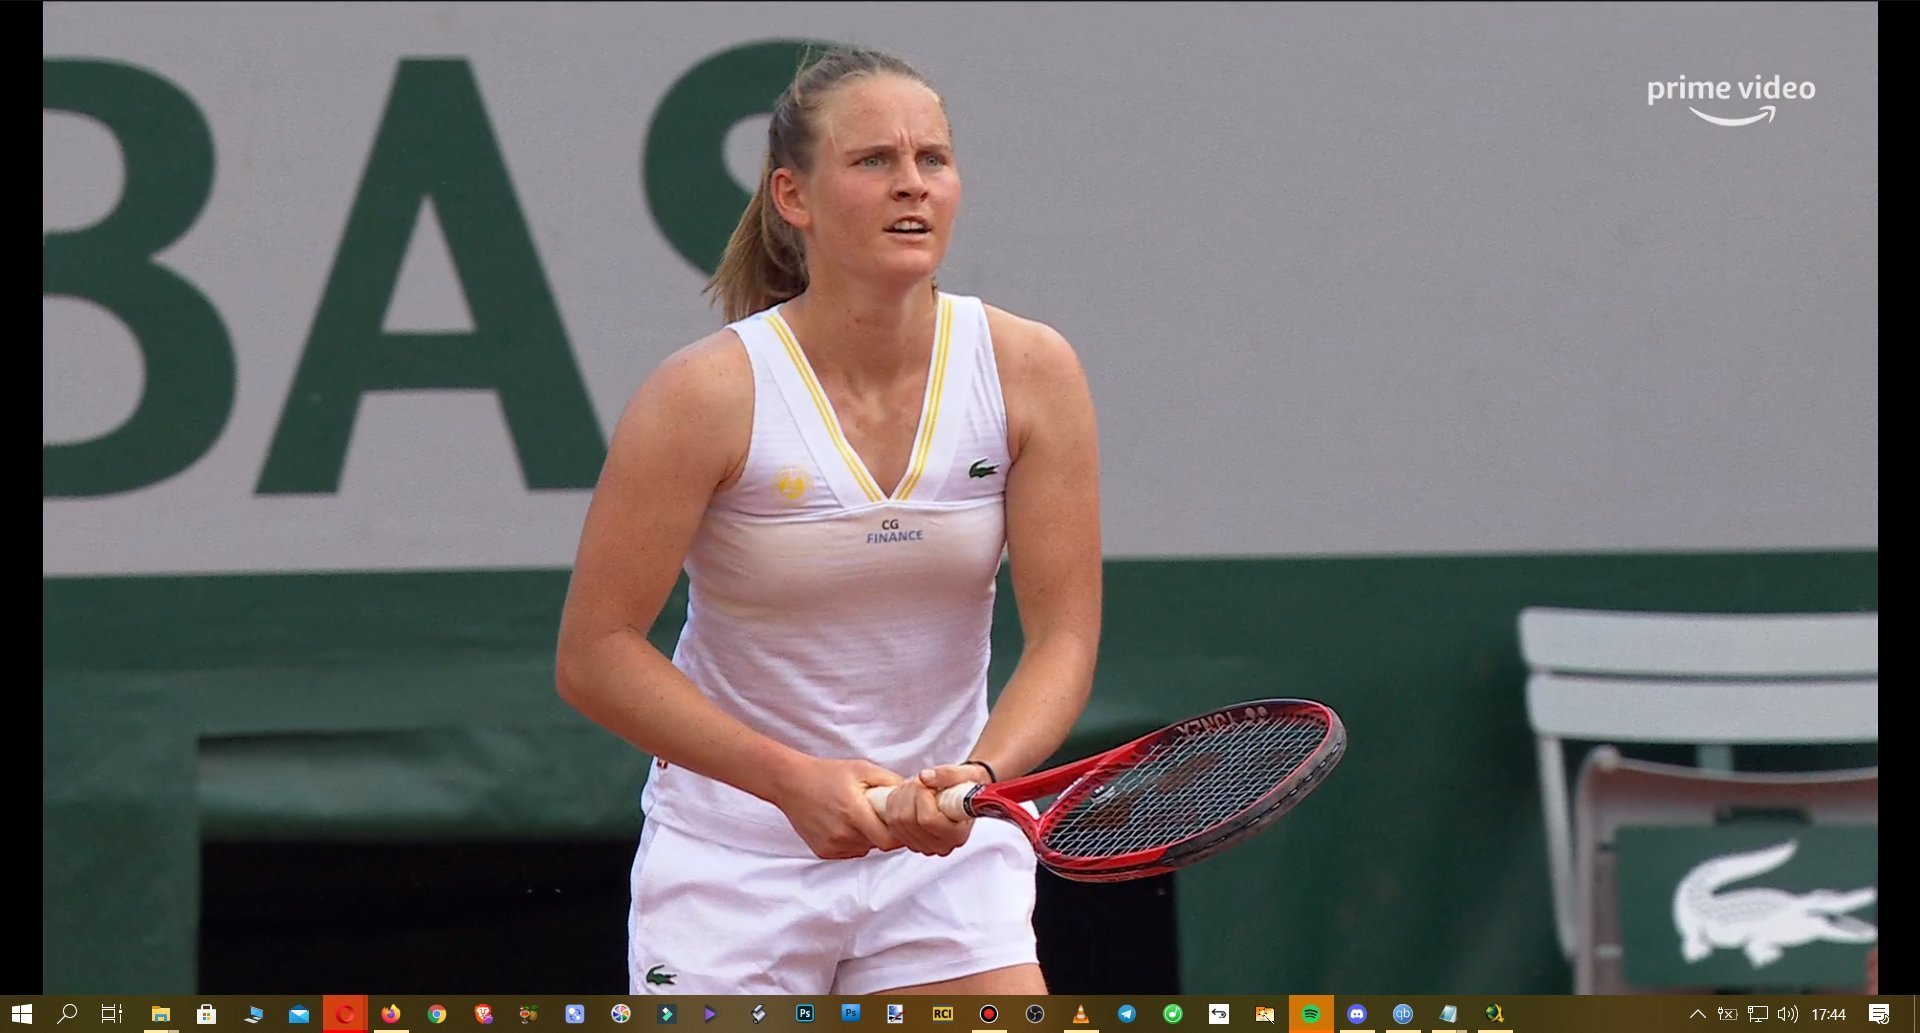
Task: Open the colorful pinwheel app icon
Action: (x=620, y=1014)
